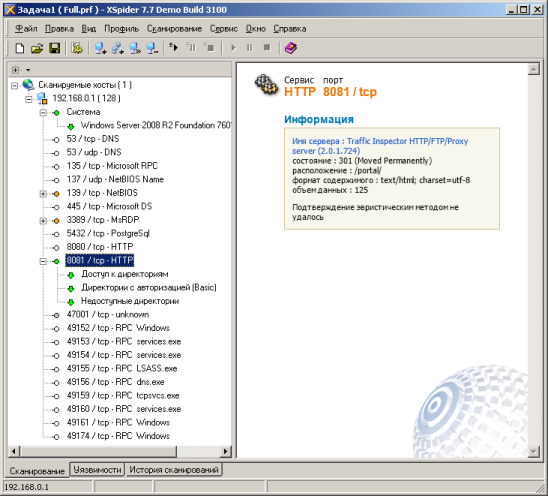Select Windows Server 2008 R2 Foundation tree item
The height and width of the screenshot is (496, 548).
pos(156,125)
